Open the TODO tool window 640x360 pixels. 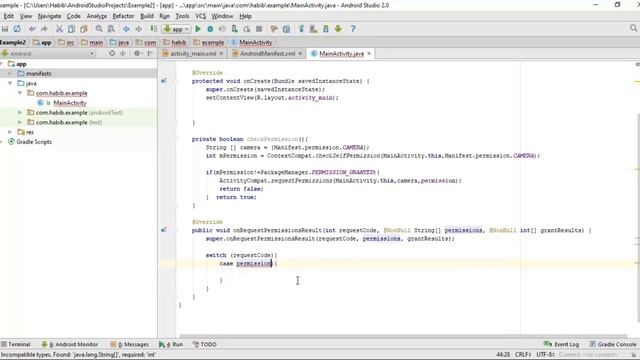point(204,344)
